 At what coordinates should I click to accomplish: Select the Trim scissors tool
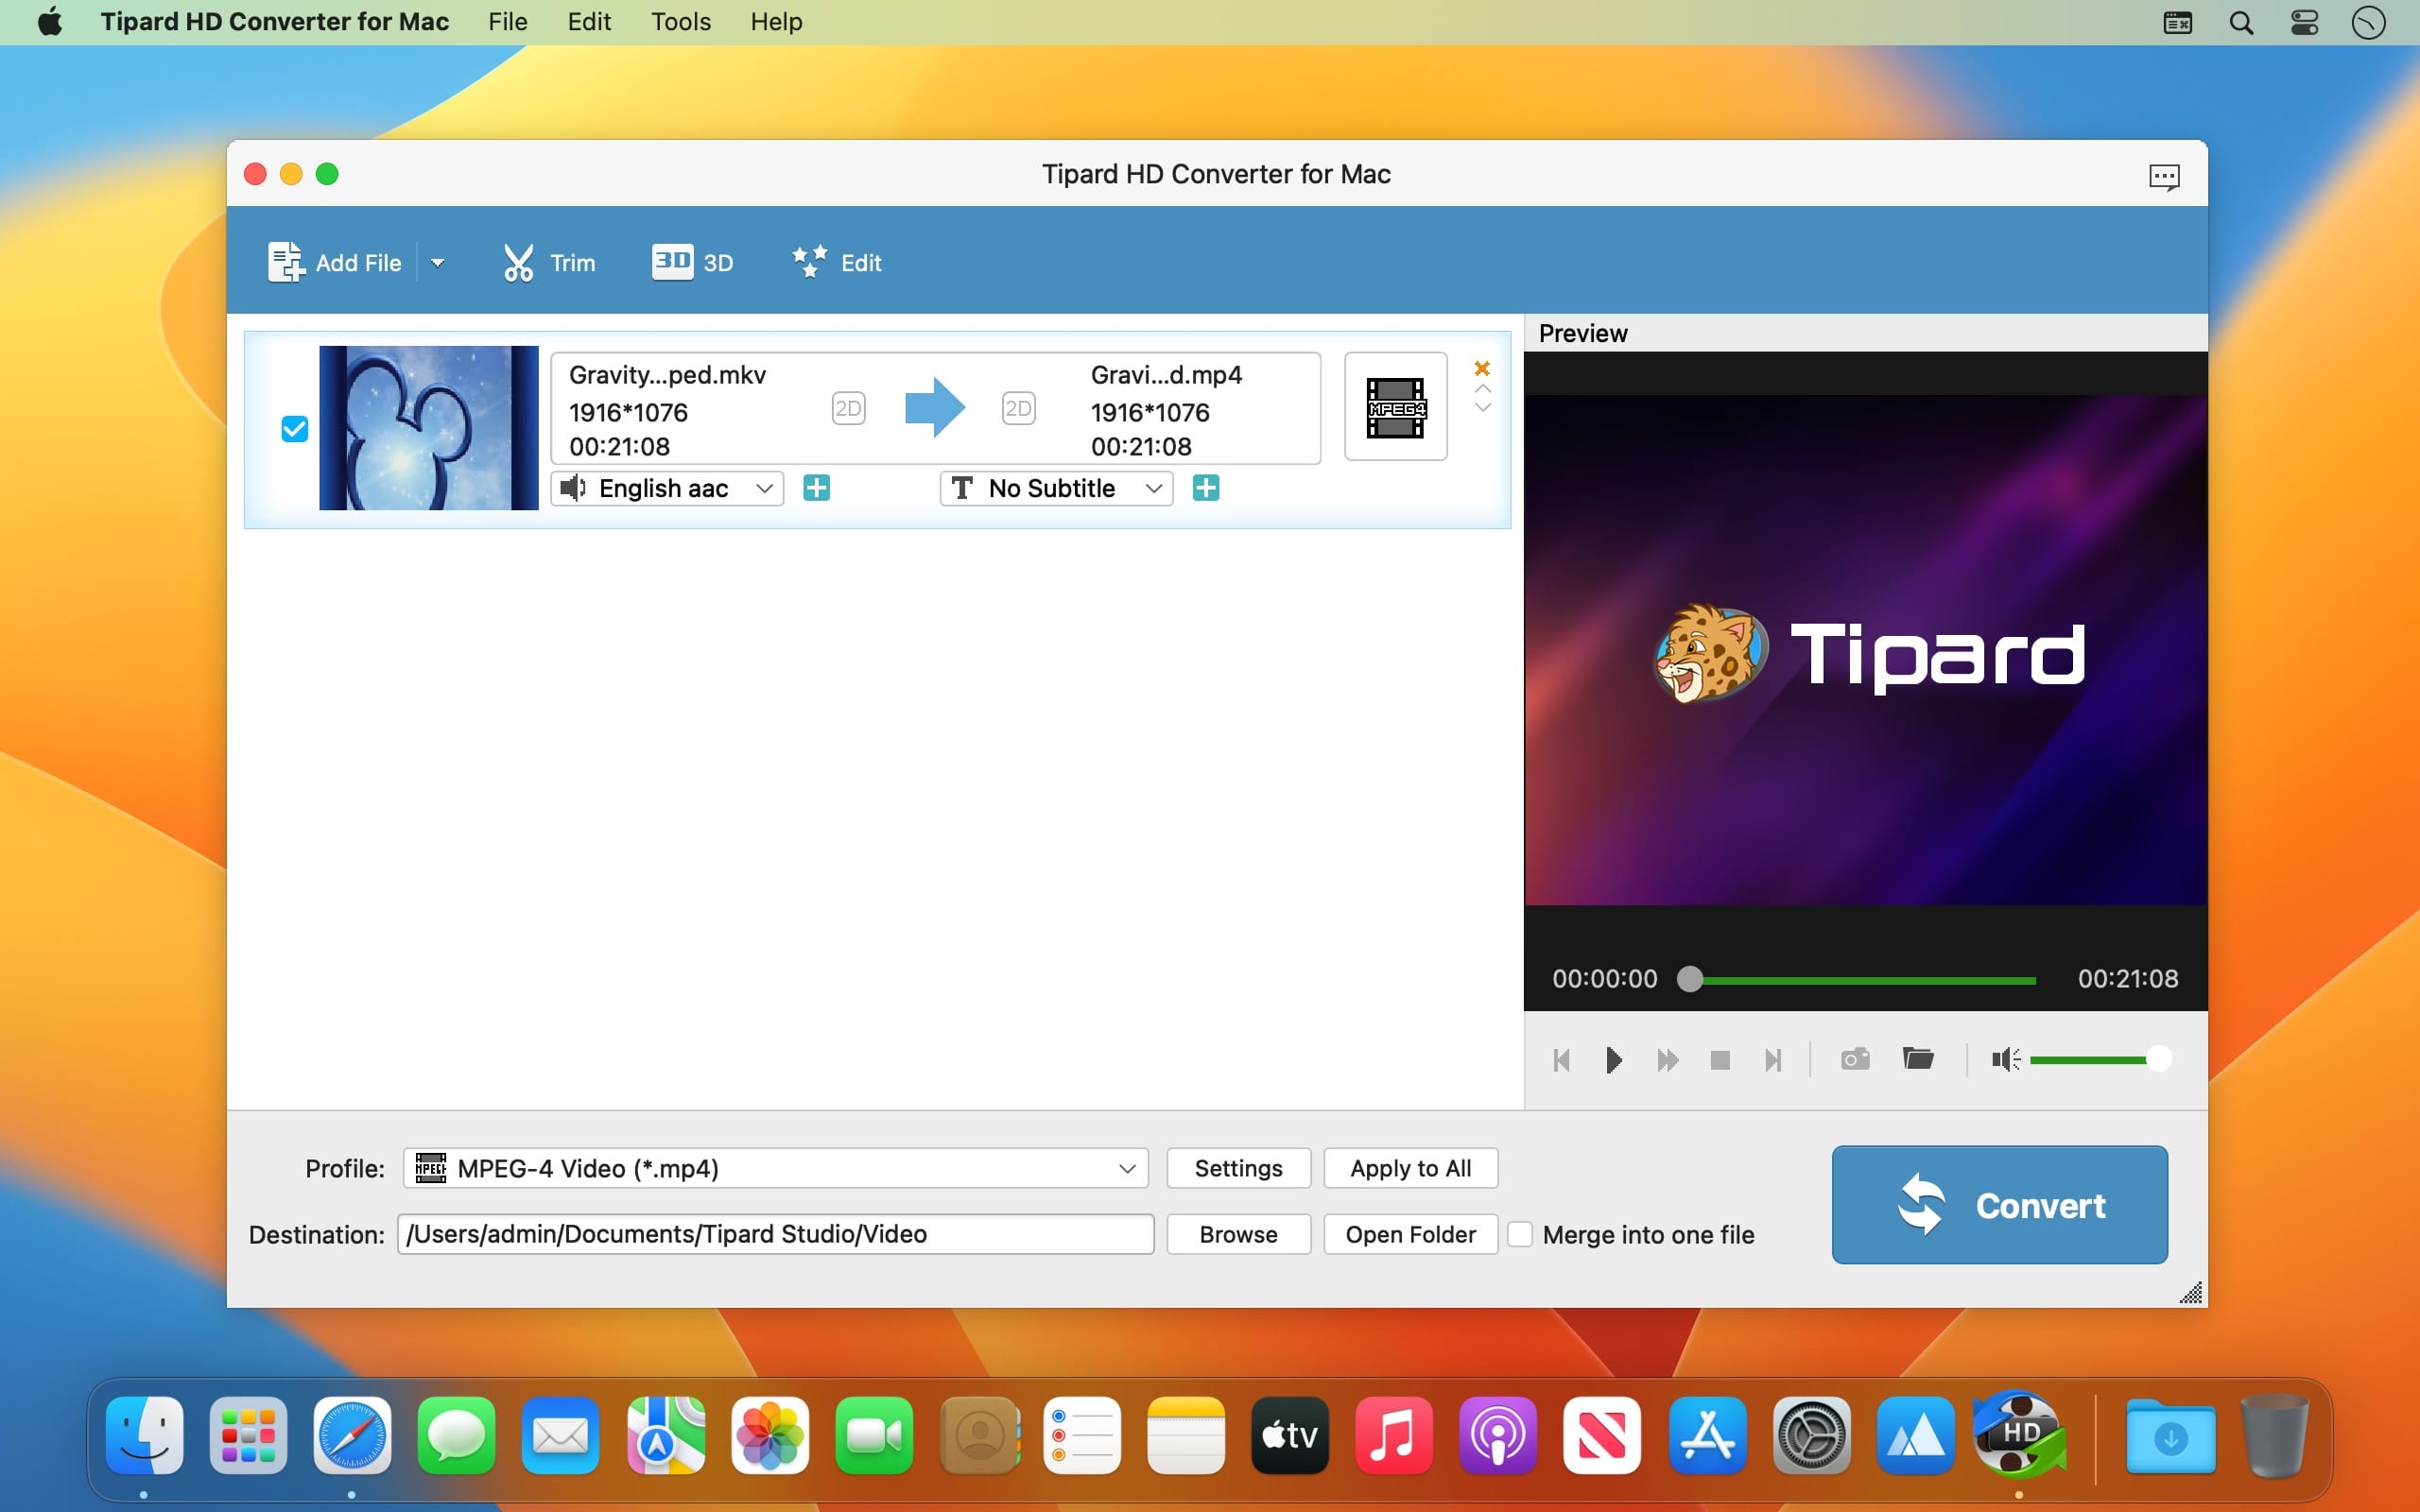(548, 263)
